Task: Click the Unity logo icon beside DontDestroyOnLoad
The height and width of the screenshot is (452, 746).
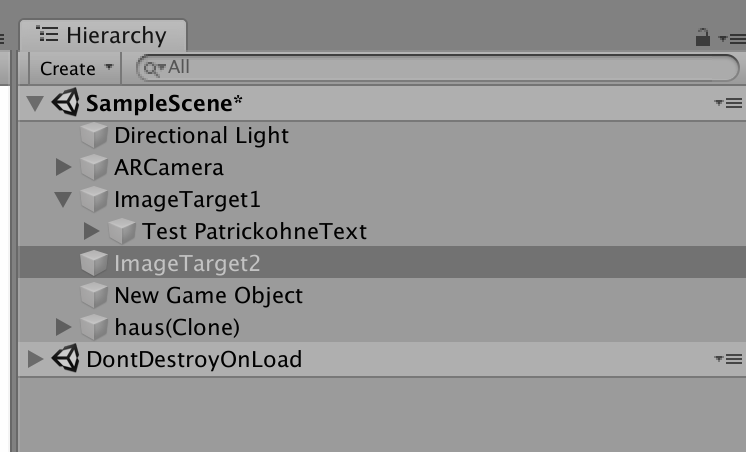Action: pyautogui.click(x=66, y=359)
